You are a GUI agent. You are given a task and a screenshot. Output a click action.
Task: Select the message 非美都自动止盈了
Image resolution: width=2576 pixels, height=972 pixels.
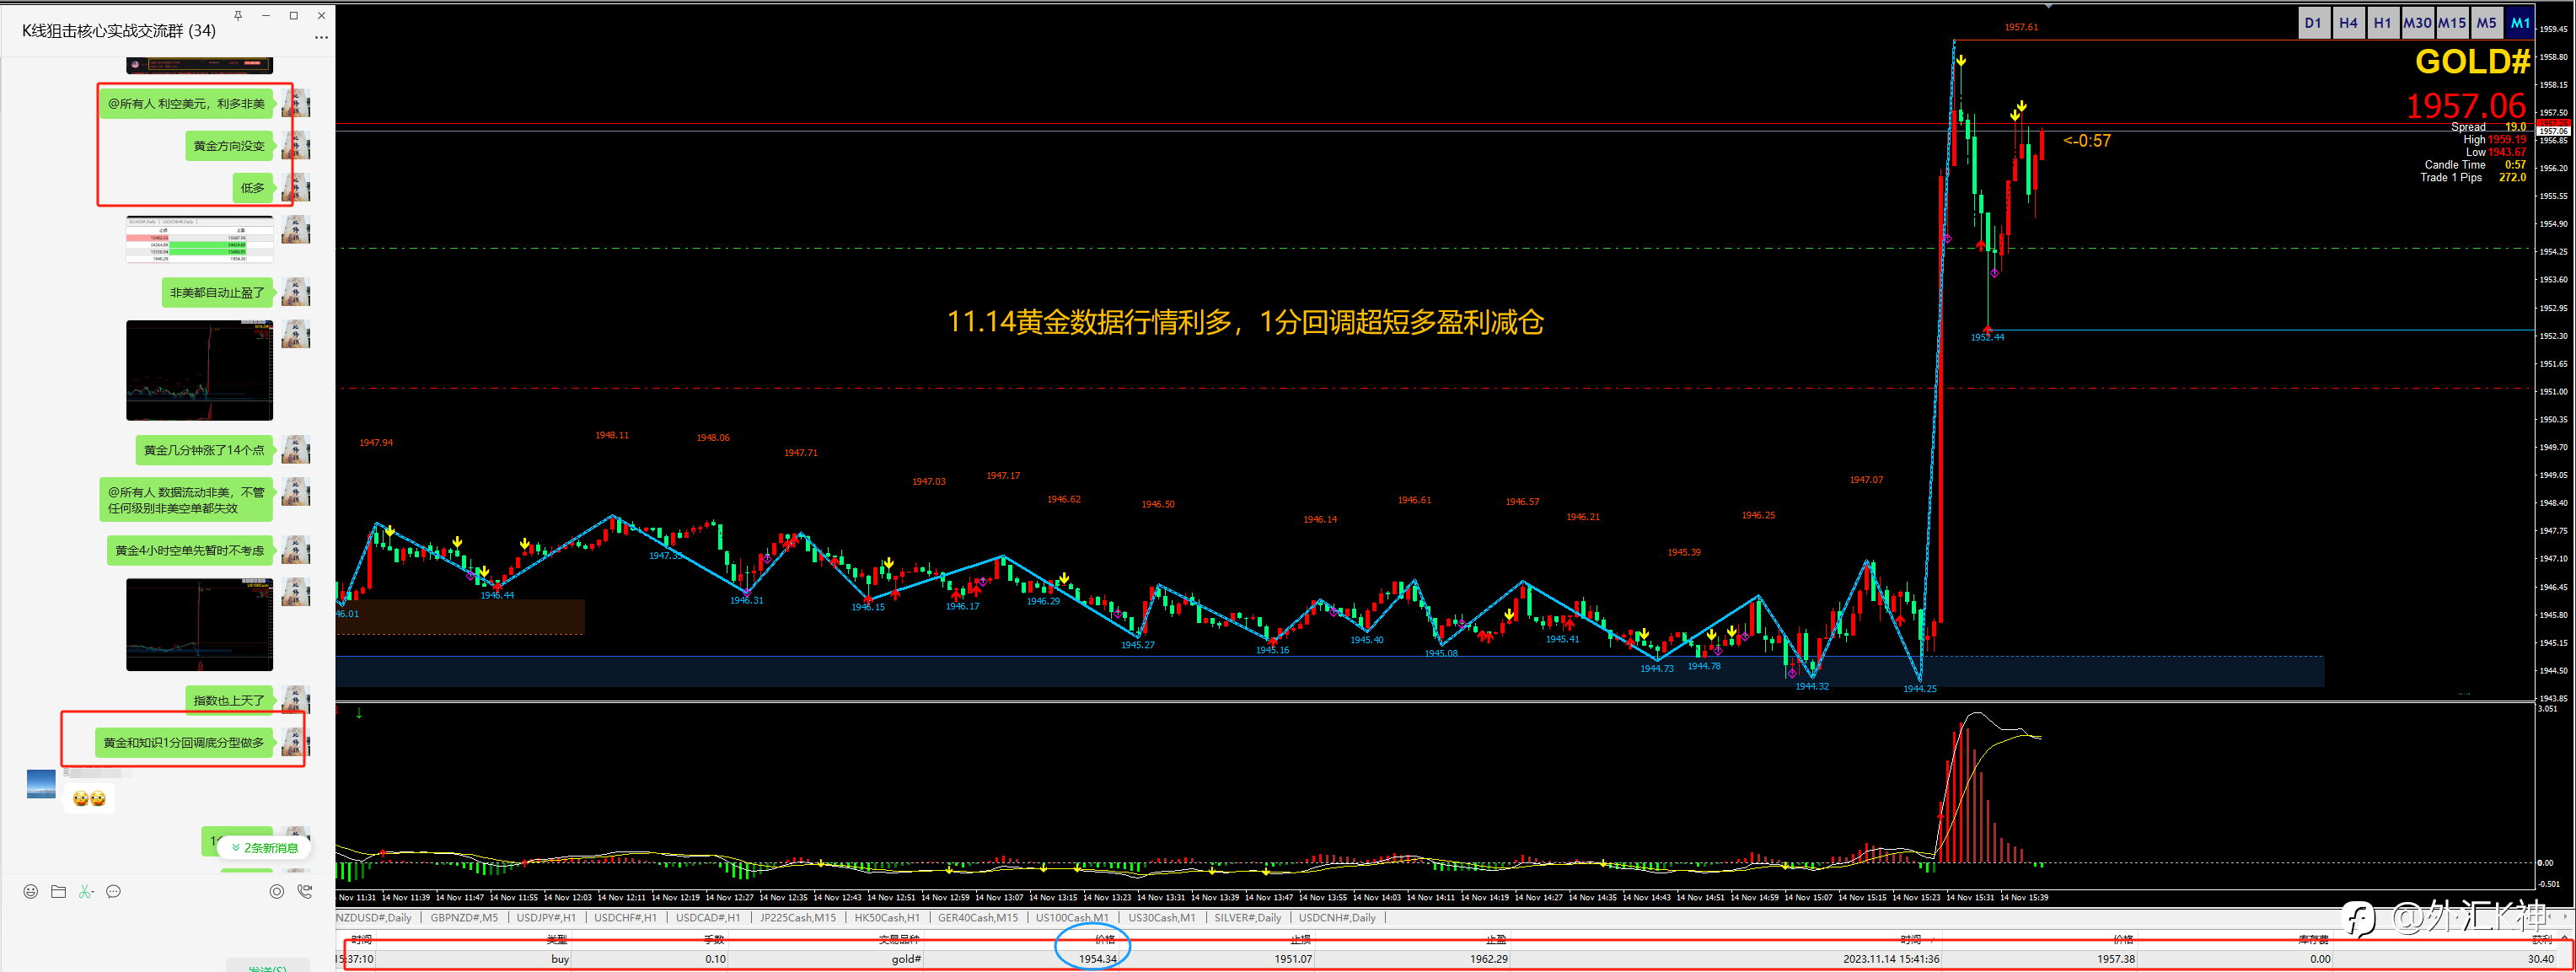[217, 293]
